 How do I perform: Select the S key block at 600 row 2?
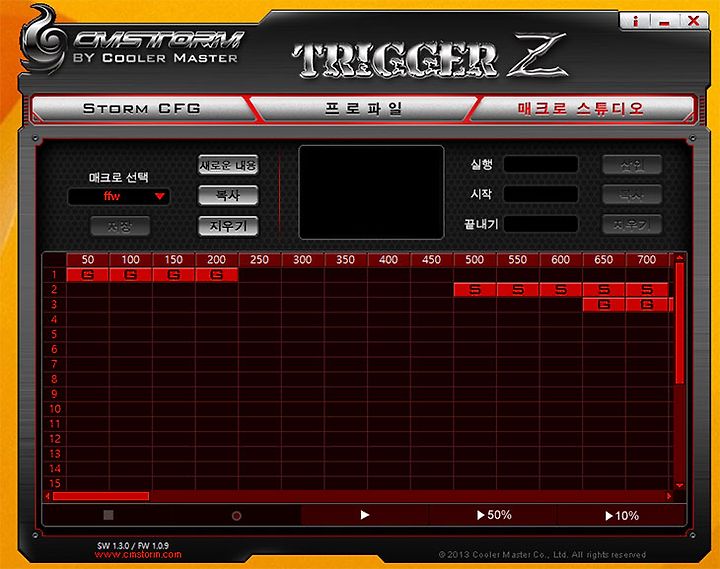(x=561, y=290)
